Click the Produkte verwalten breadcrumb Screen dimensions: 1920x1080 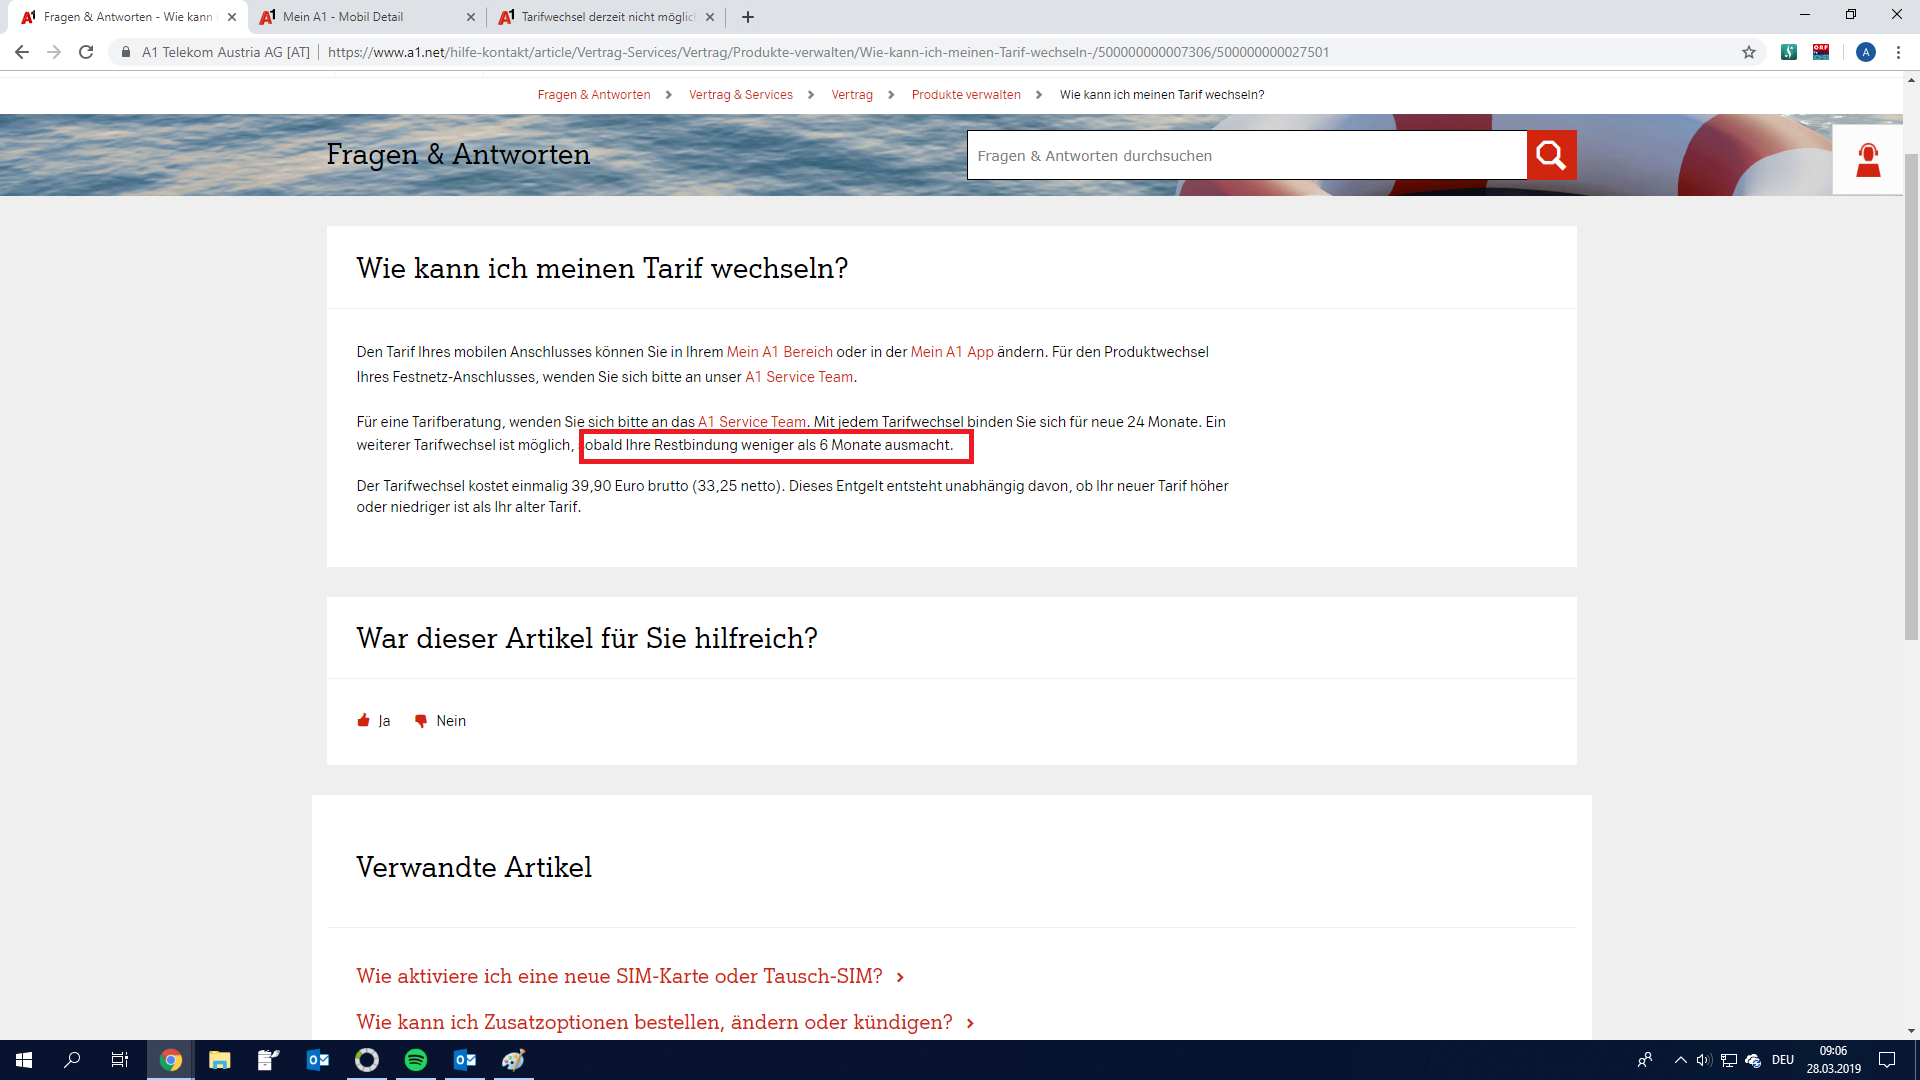[966, 95]
